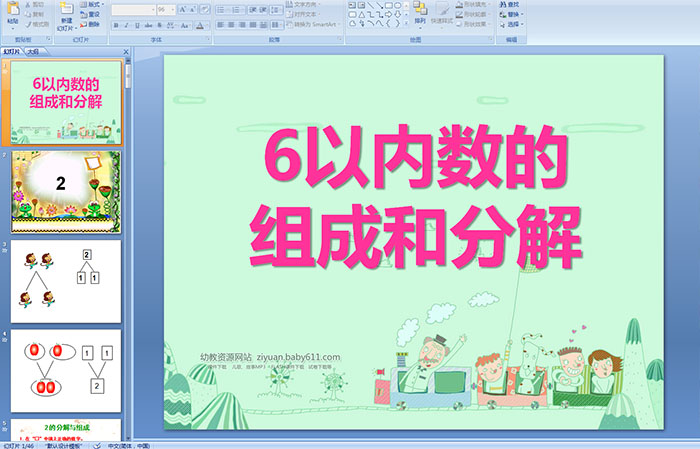The height and width of the screenshot is (449, 700).
Task: Open Quick Styles (快速样式) gallery
Action: tap(442, 15)
